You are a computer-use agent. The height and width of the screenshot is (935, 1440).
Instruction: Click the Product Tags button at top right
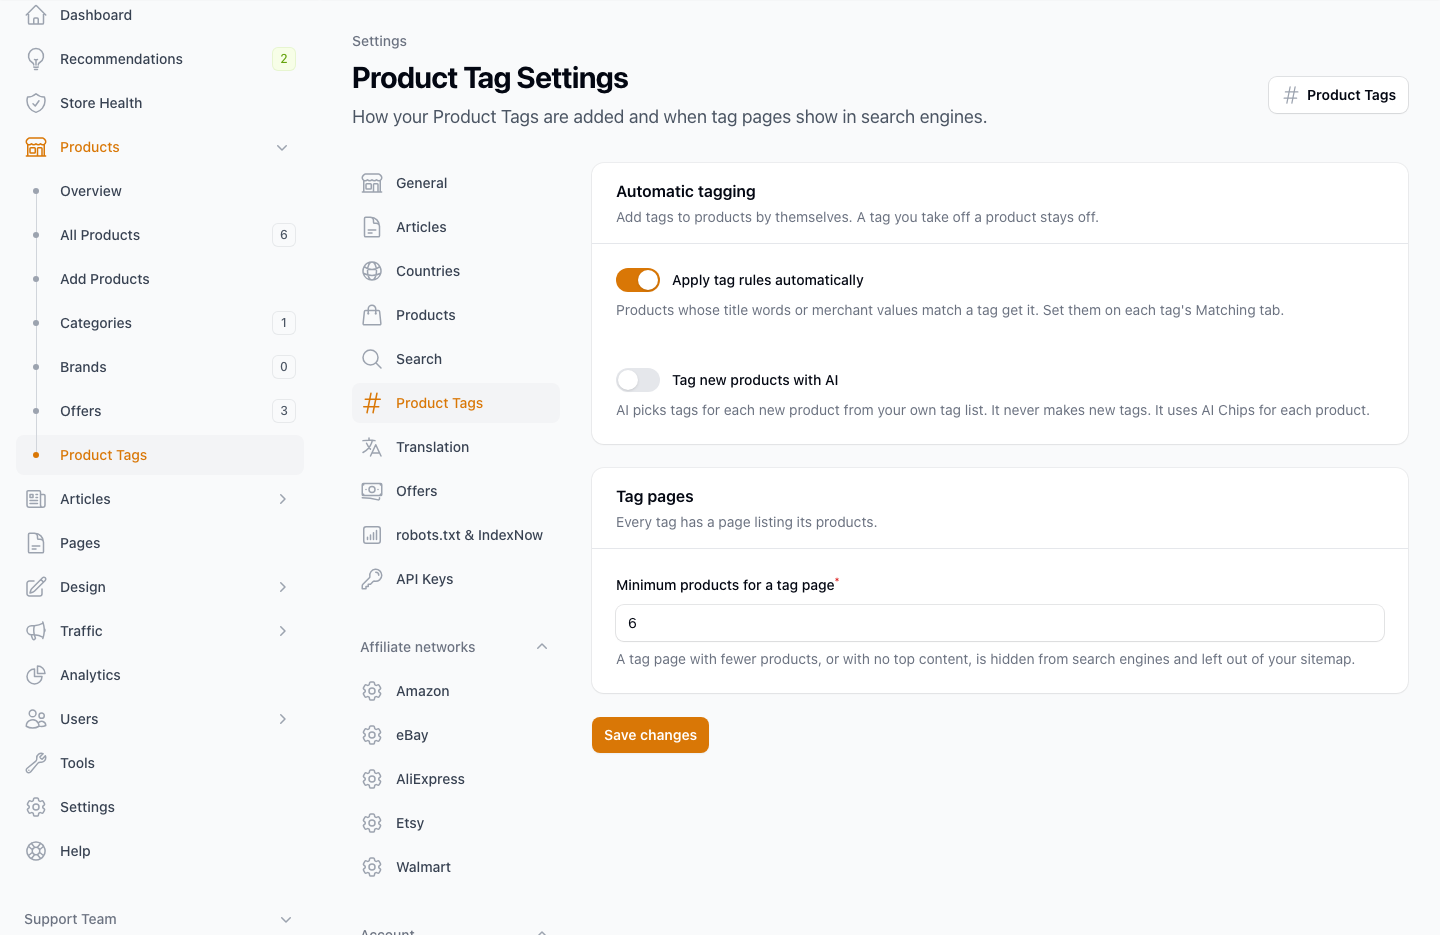(x=1338, y=95)
